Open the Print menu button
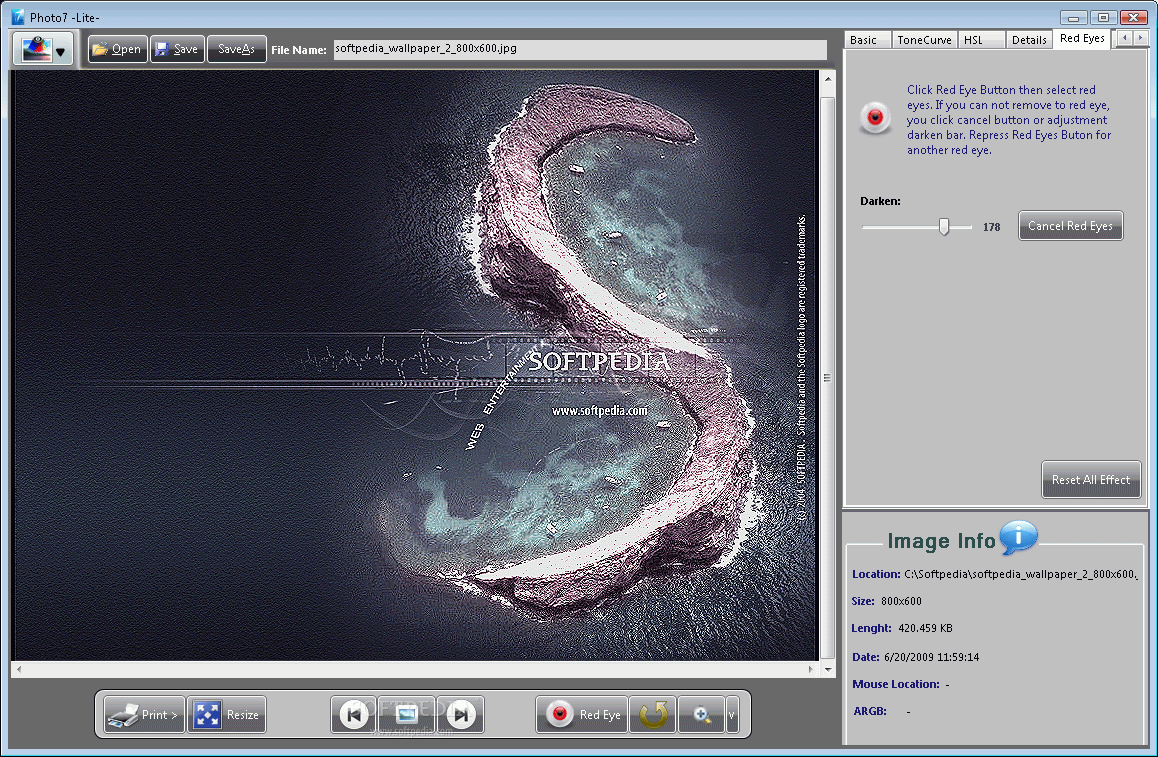The image size is (1158, 757). [x=143, y=715]
